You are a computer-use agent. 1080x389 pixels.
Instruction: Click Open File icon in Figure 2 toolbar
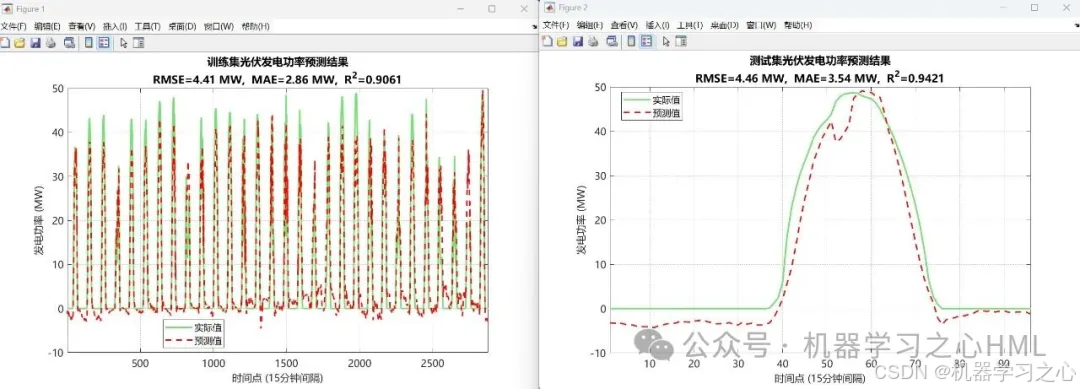coord(562,41)
